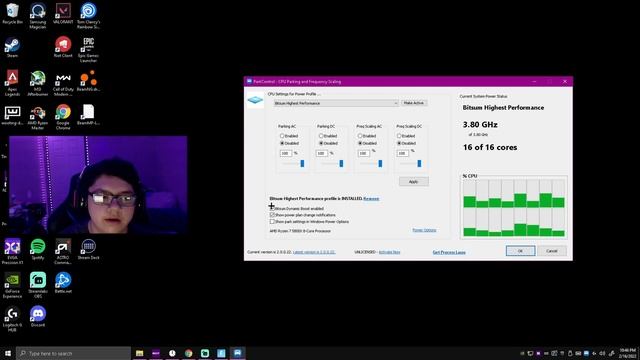Open the taskbar clock and date
This screenshot has height=360, width=640.
628,353
